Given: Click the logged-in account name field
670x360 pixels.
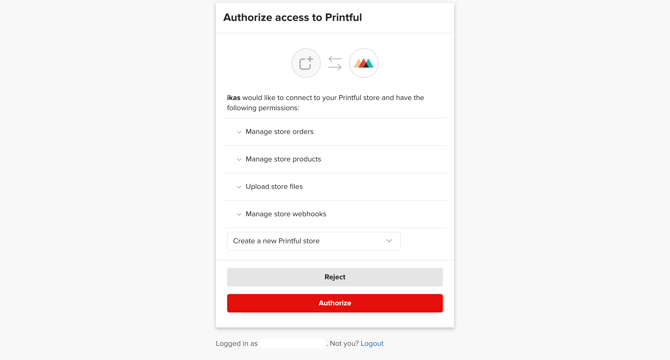Looking at the screenshot, I should (x=293, y=343).
